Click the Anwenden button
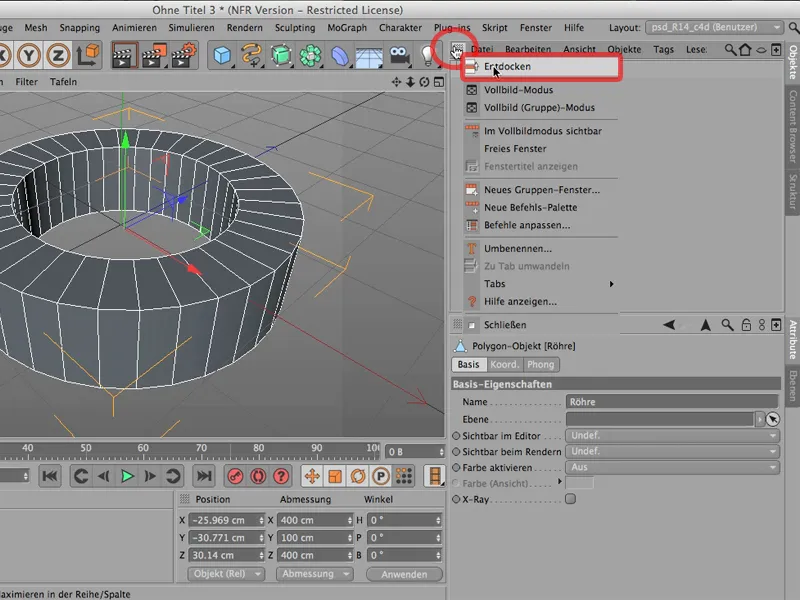Screen dimensions: 800x600 (404, 574)
